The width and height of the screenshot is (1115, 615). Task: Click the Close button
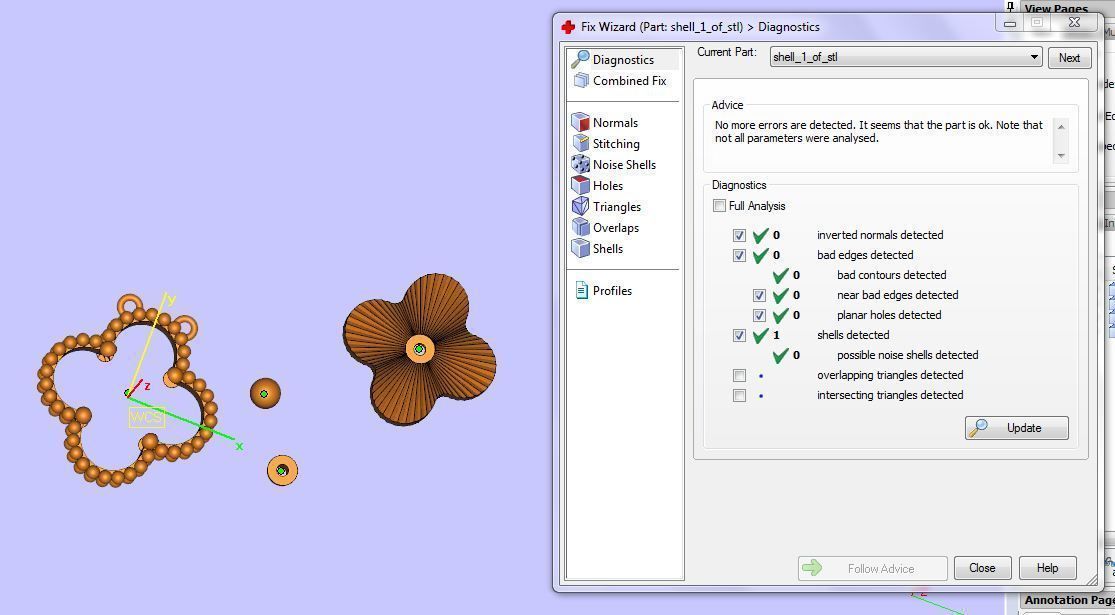click(x=982, y=568)
